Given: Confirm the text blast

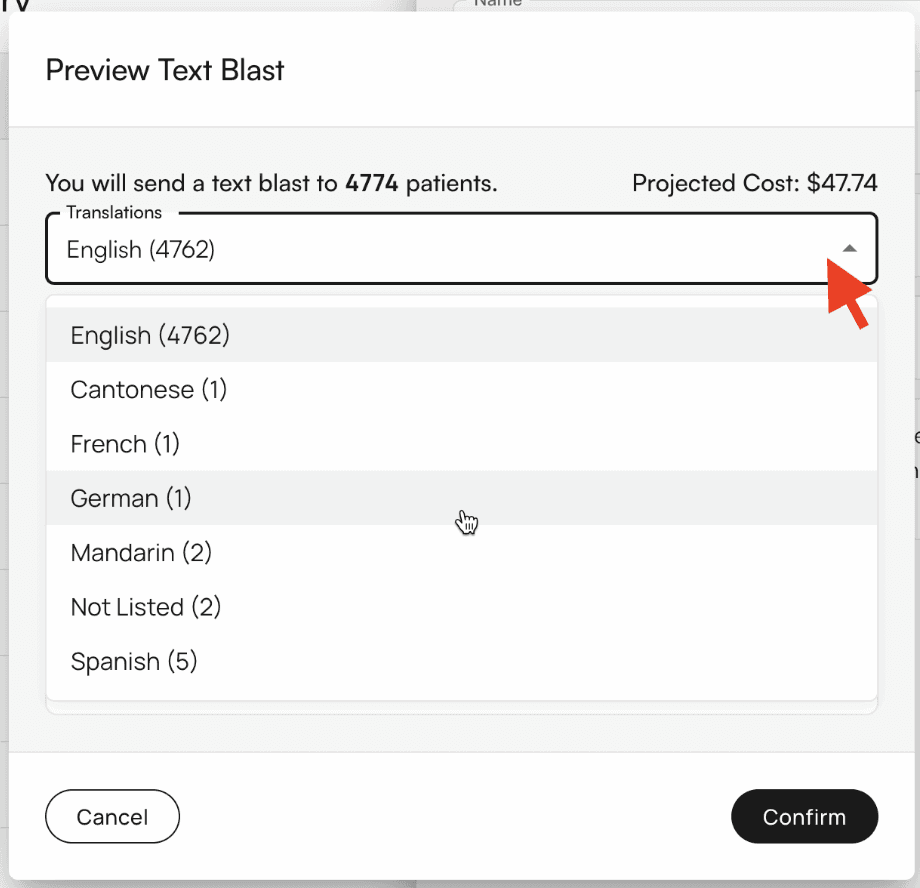Looking at the screenshot, I should [x=804, y=817].
